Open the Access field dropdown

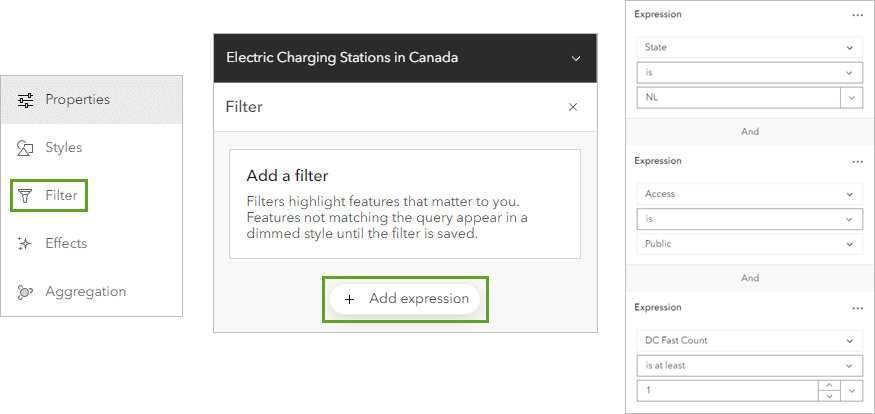749,194
